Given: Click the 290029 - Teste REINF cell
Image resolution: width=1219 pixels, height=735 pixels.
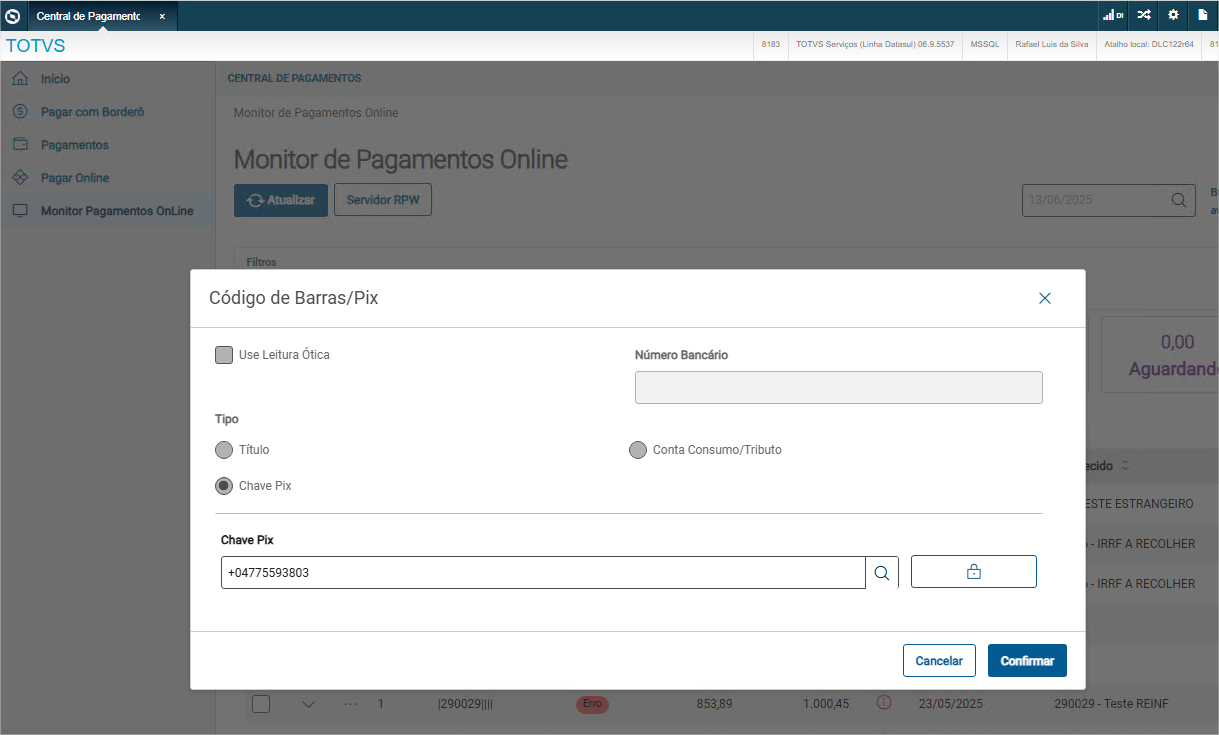Looking at the screenshot, I should [x=1111, y=704].
